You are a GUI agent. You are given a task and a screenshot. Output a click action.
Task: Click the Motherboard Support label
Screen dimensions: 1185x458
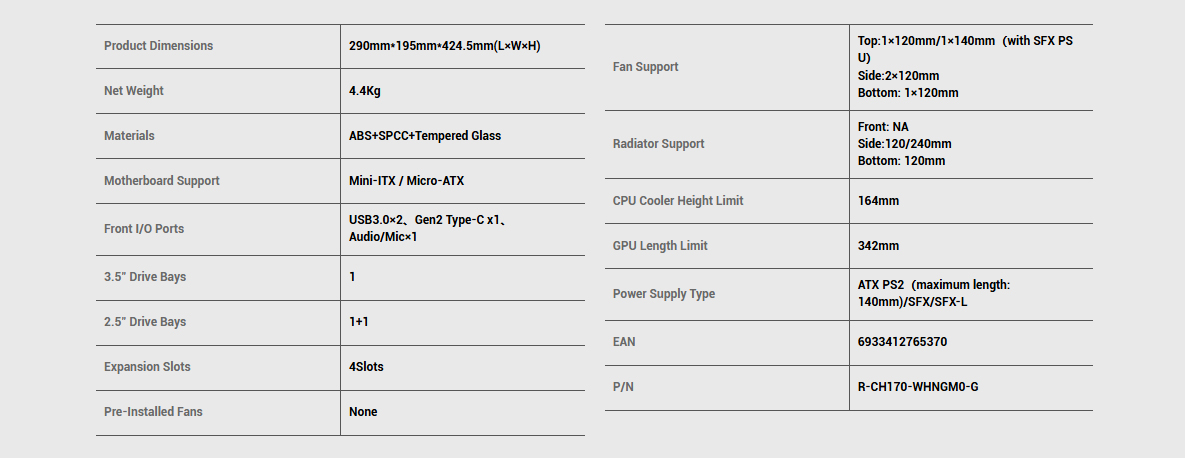(x=162, y=181)
